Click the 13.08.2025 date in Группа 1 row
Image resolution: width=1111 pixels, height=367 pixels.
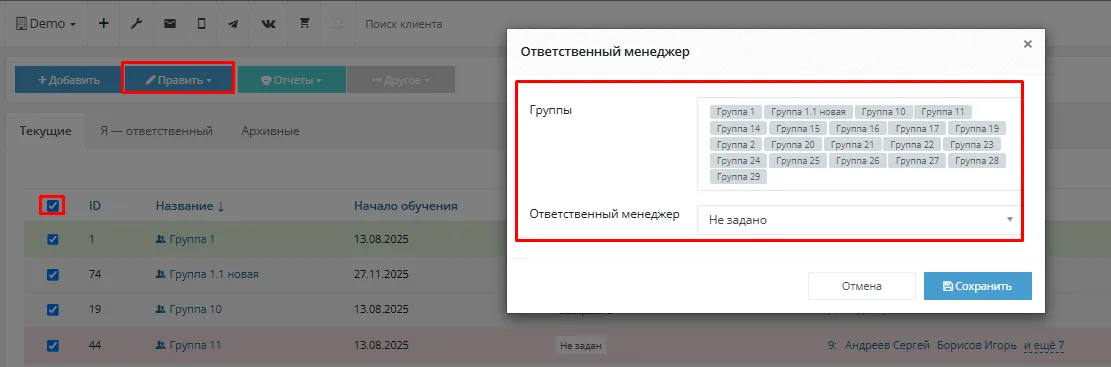pos(381,239)
